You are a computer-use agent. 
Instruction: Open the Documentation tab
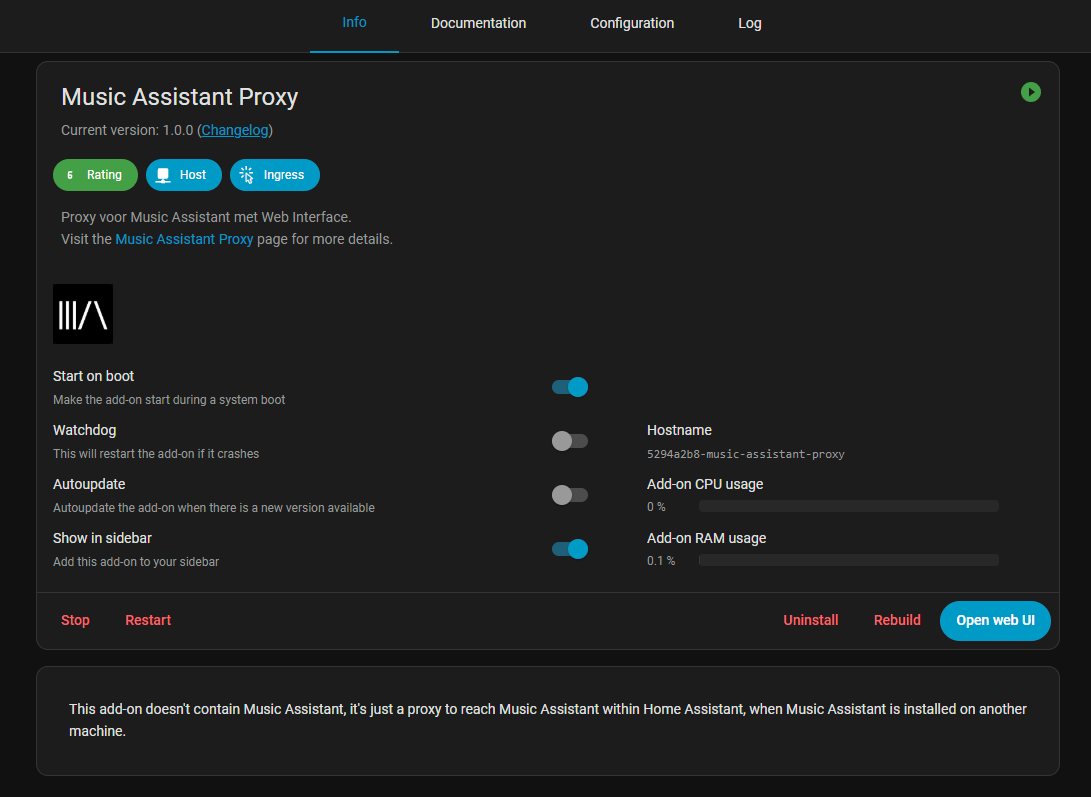[478, 23]
